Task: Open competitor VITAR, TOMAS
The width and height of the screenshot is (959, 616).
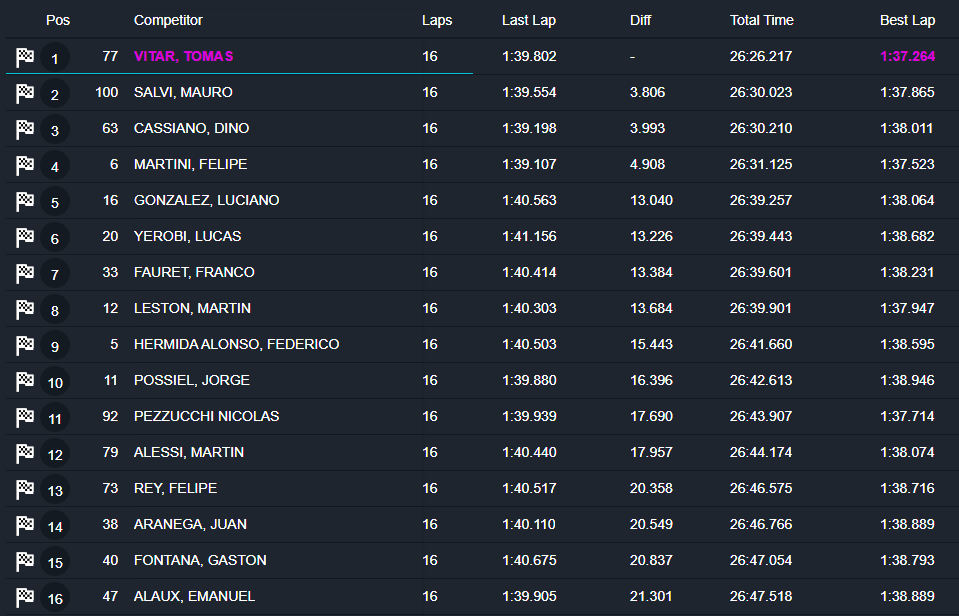Action: click(x=183, y=56)
